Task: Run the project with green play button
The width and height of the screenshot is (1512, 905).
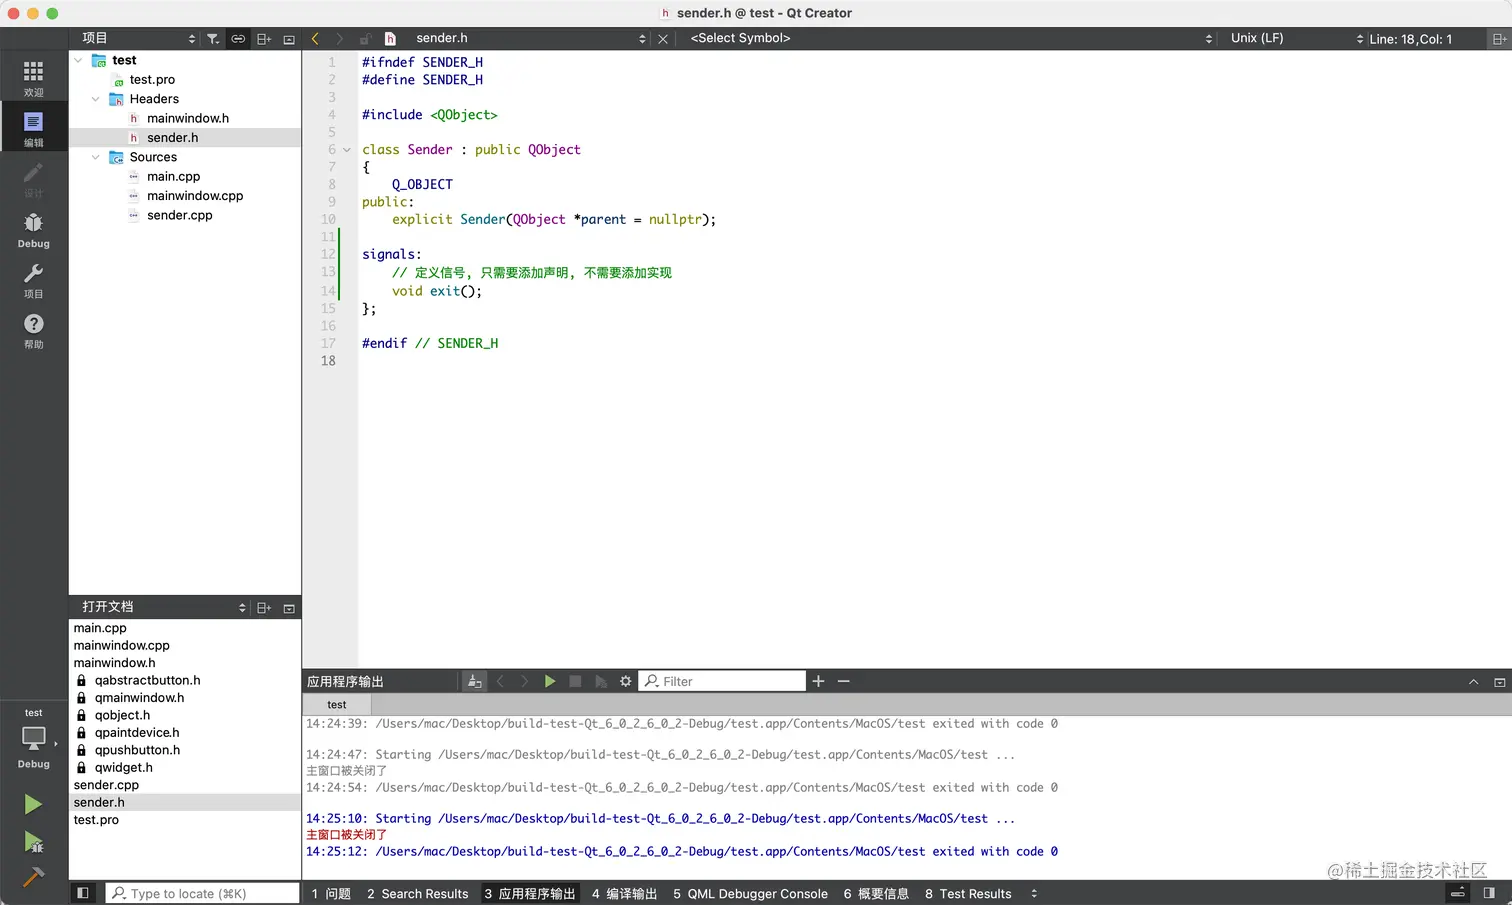Action: pos(33,804)
